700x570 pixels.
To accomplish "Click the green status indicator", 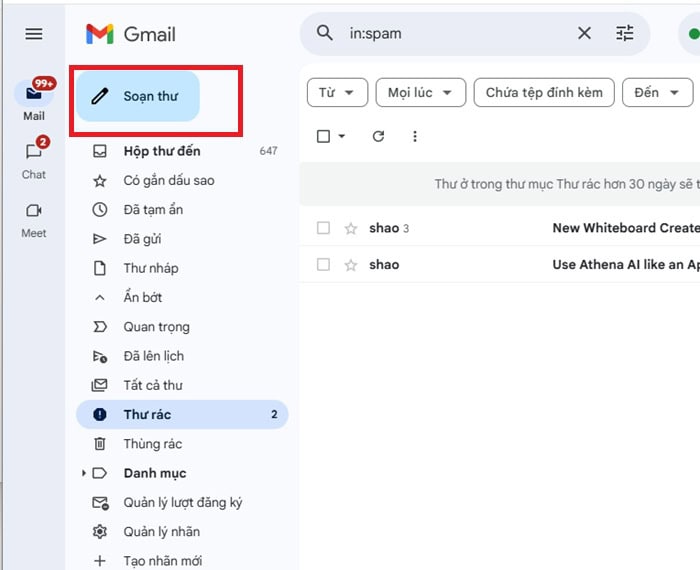I will pyautogui.click(x=694, y=33).
